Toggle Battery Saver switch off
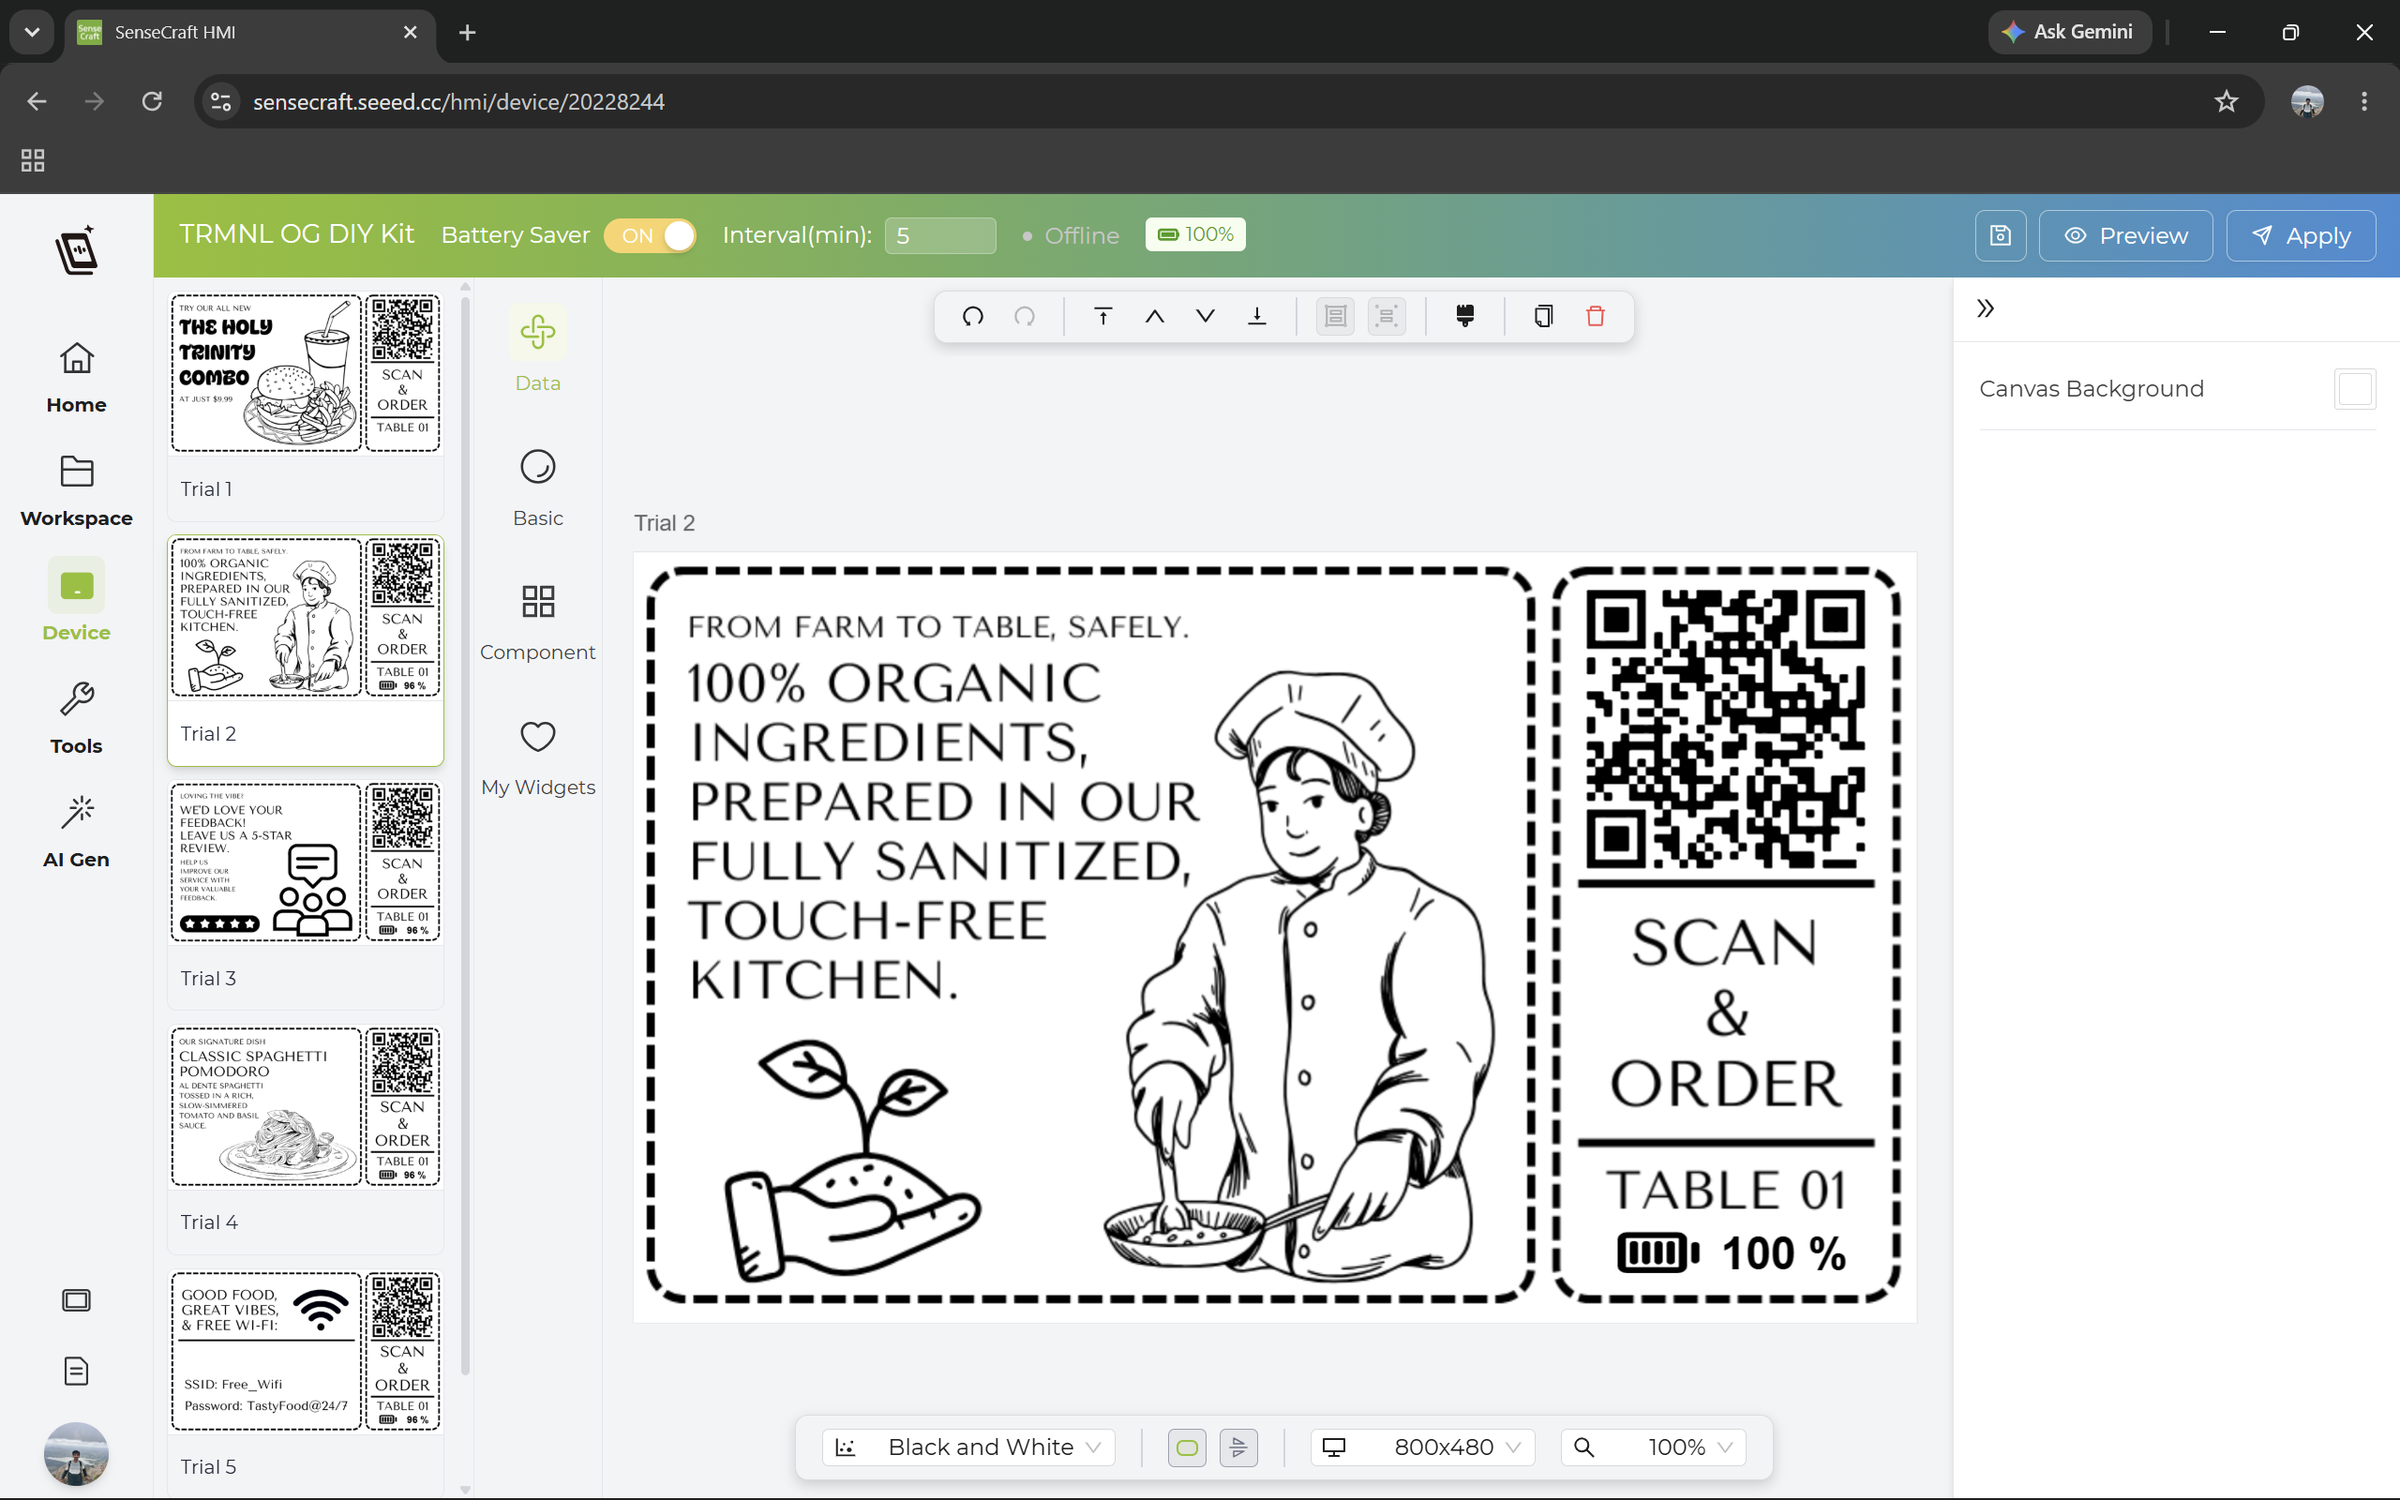Image resolution: width=2400 pixels, height=1500 pixels. (650, 235)
